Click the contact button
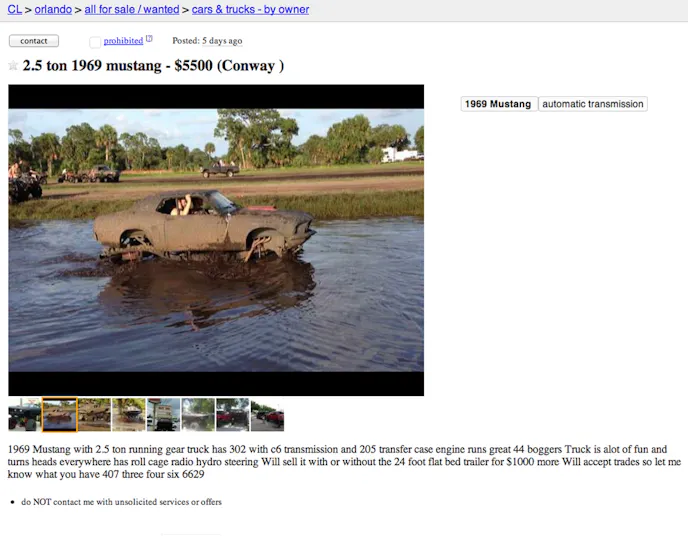The width and height of the screenshot is (688, 536). [34, 41]
